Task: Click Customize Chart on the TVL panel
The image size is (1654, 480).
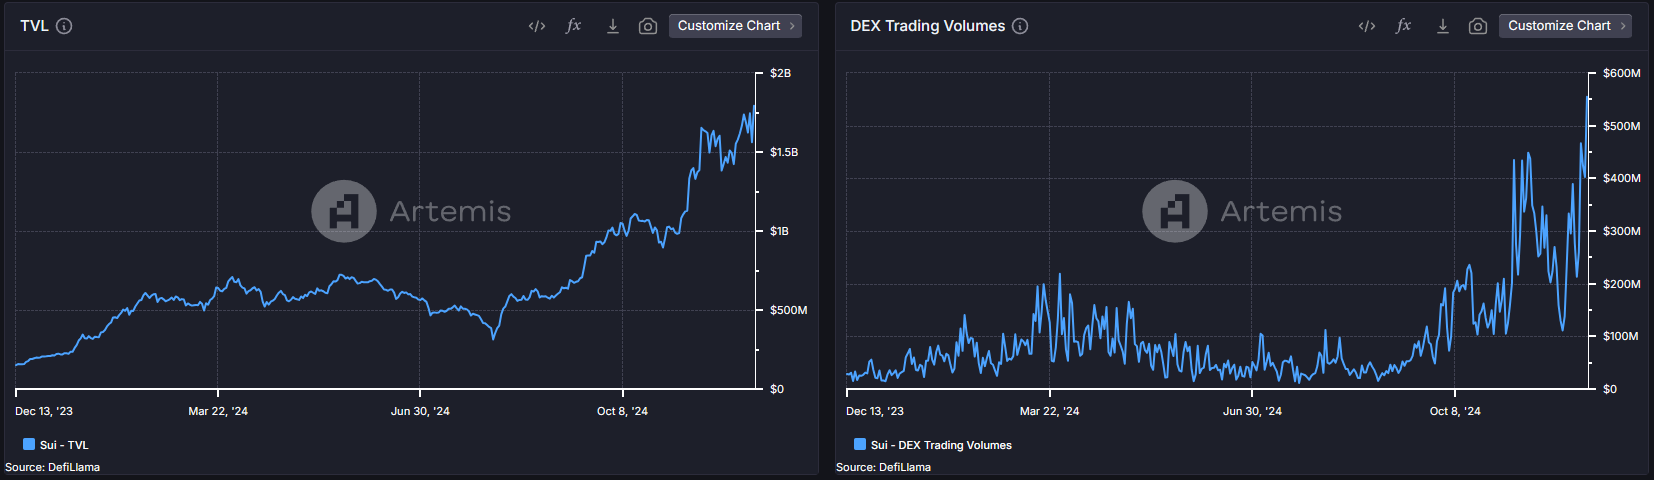Action: tap(735, 26)
